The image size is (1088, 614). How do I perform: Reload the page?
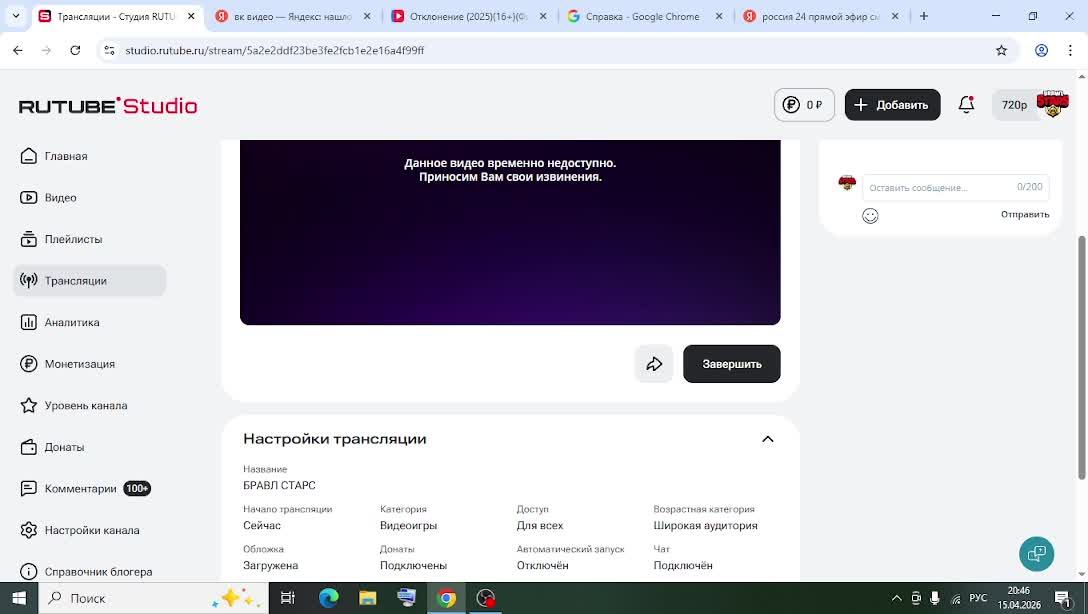click(x=75, y=50)
